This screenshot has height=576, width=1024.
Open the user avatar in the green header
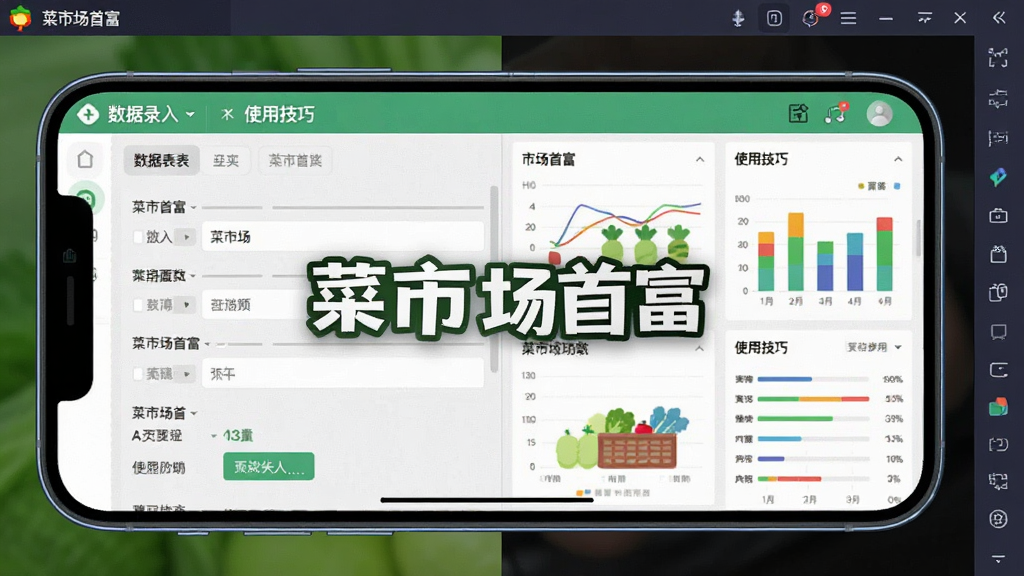[879, 114]
